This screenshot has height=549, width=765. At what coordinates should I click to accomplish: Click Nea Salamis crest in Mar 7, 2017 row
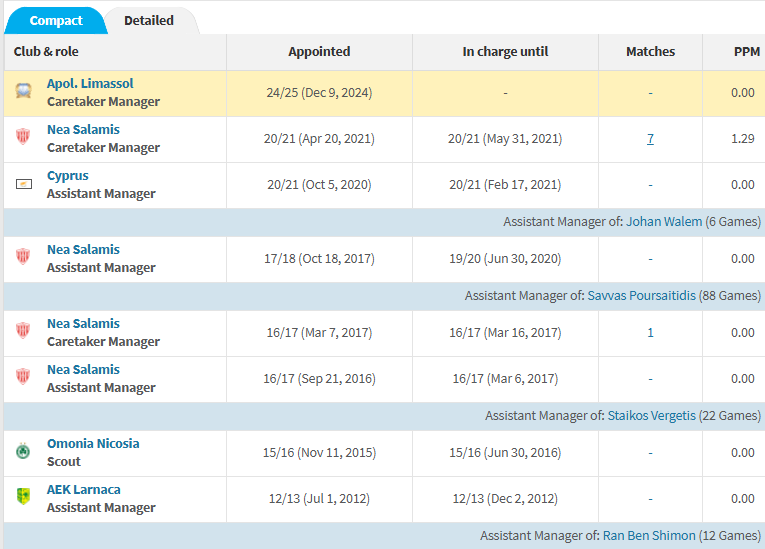[x=23, y=330]
